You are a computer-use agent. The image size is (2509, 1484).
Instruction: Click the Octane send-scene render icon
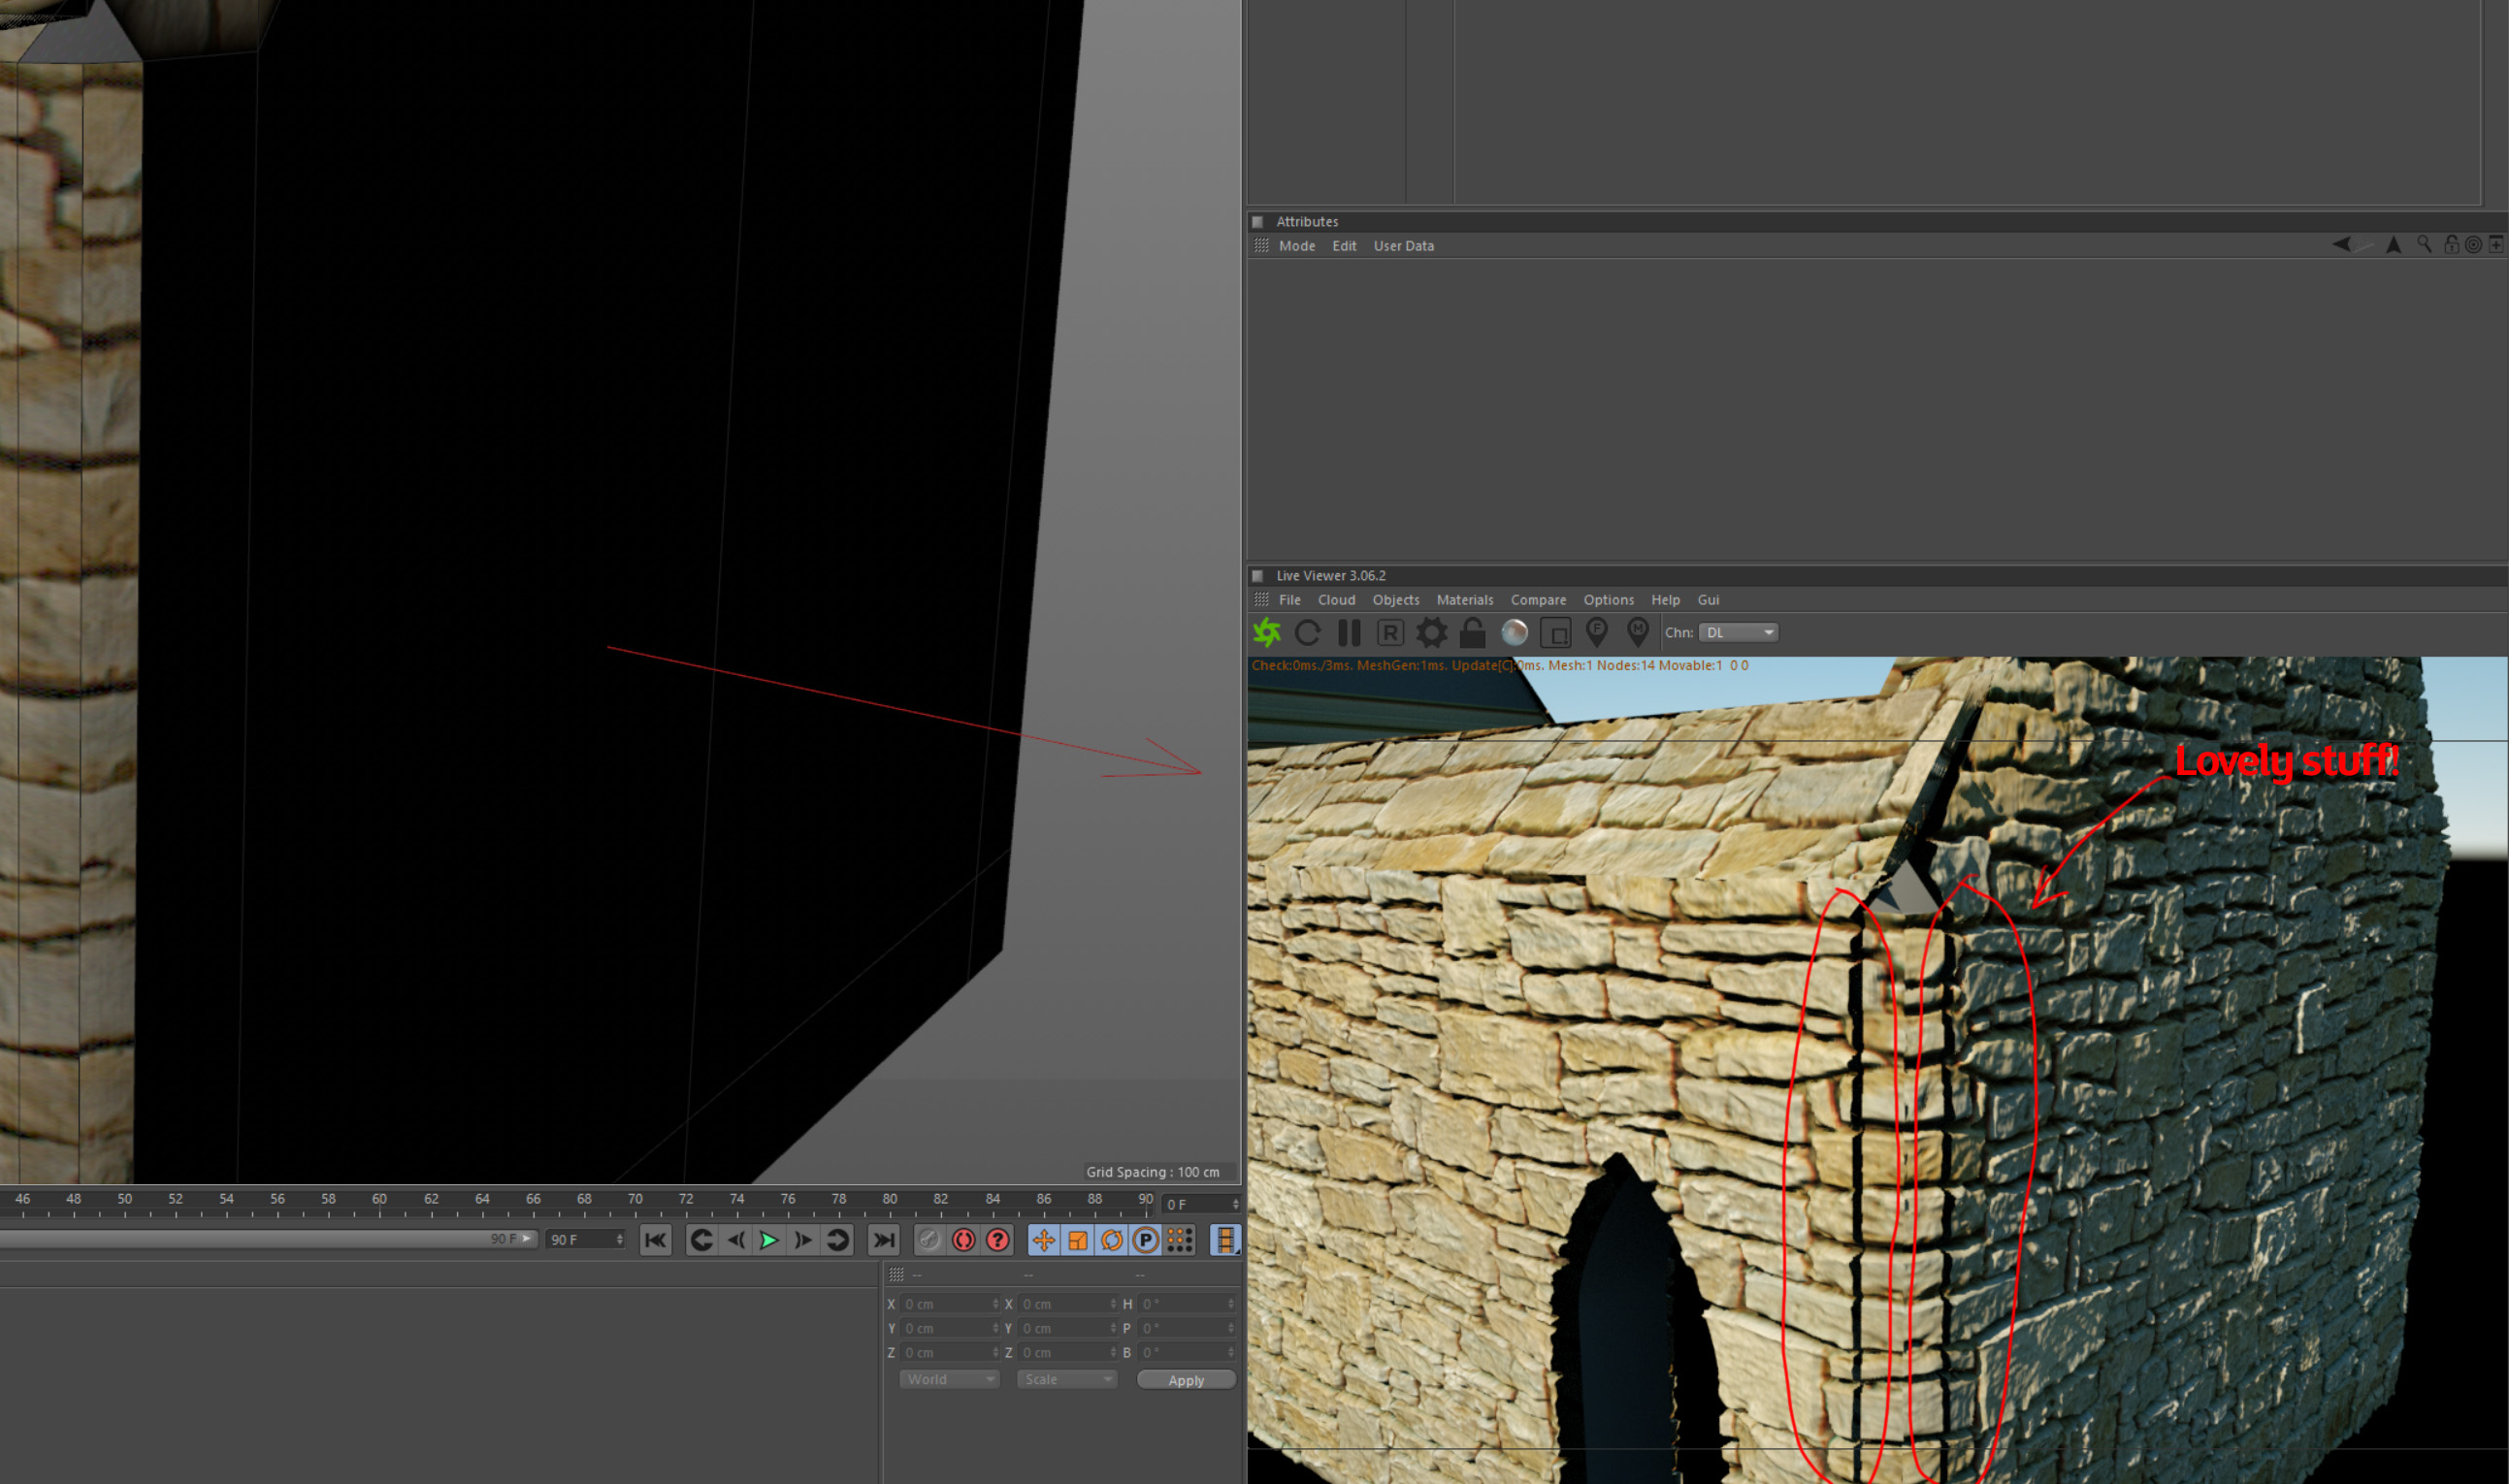pos(1267,632)
